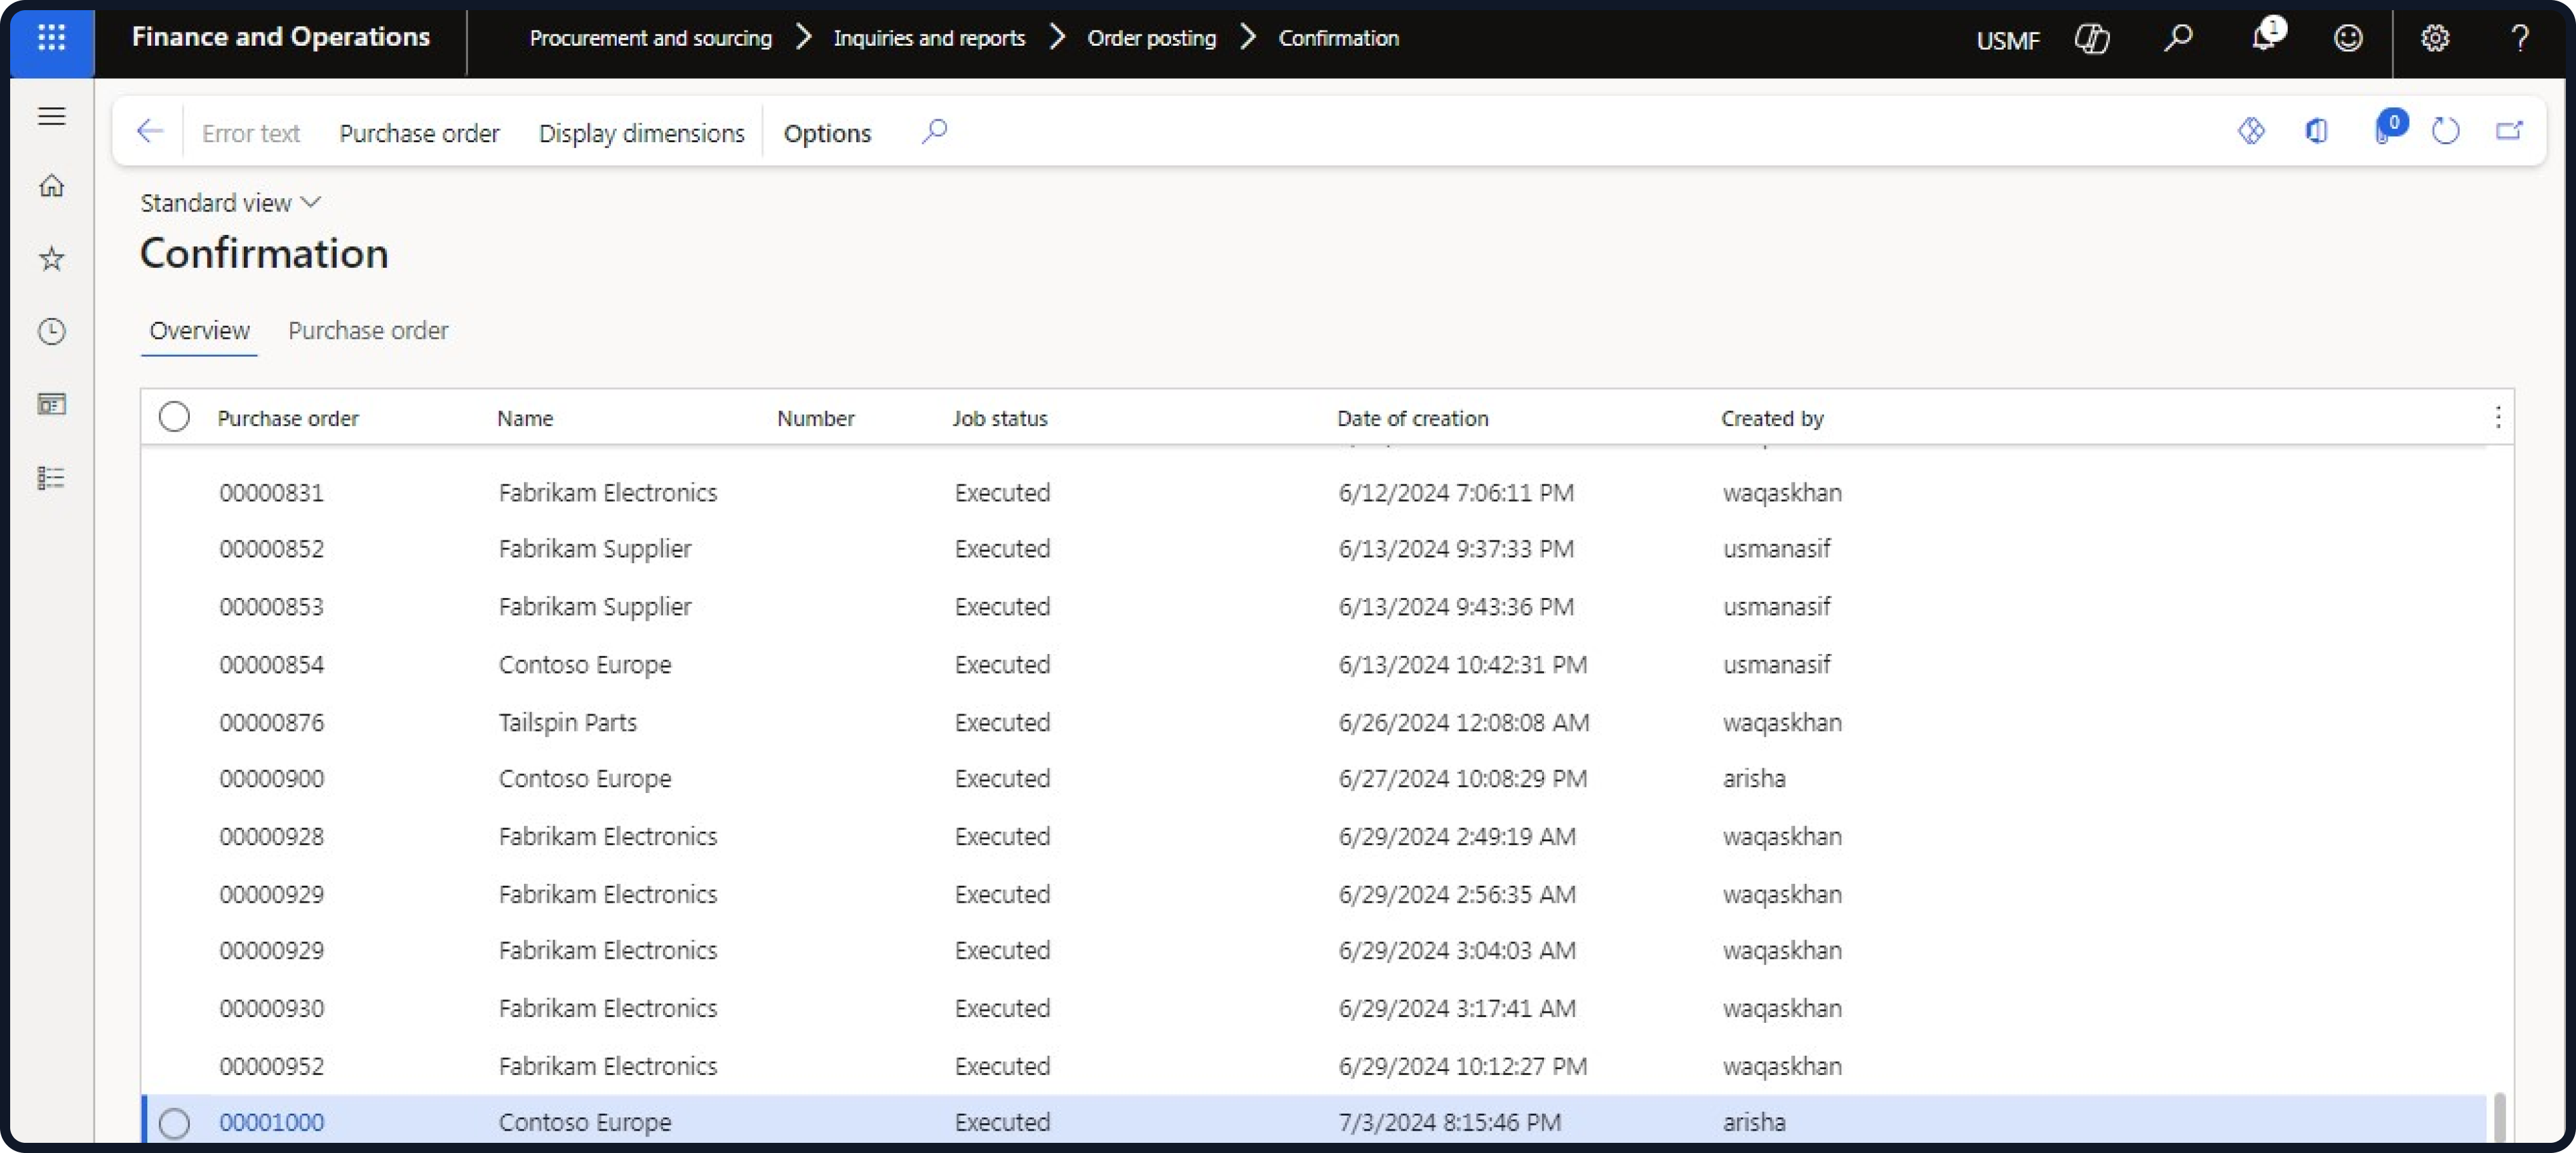The height and width of the screenshot is (1153, 2576).
Task: Select row with order 00000854
Action: click(1314, 665)
